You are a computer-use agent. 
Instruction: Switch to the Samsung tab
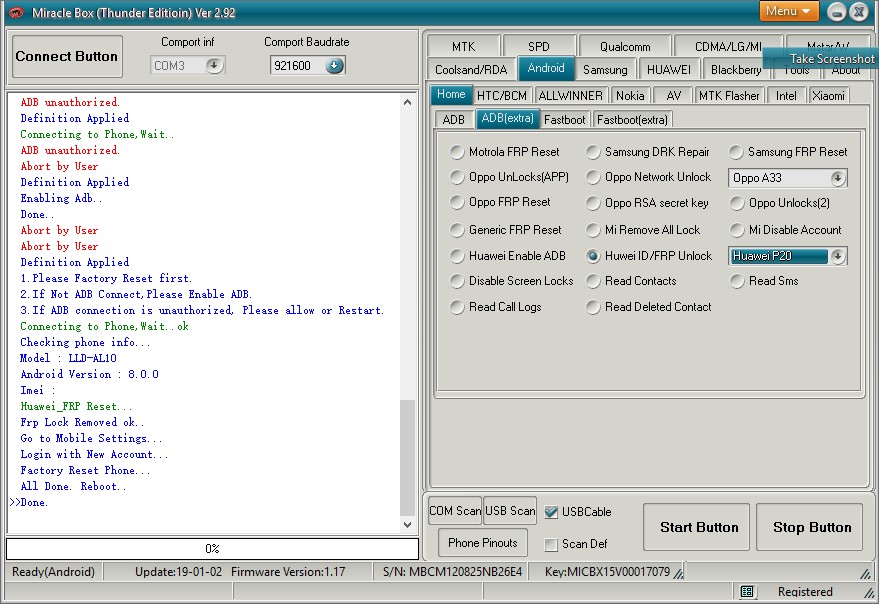point(605,70)
